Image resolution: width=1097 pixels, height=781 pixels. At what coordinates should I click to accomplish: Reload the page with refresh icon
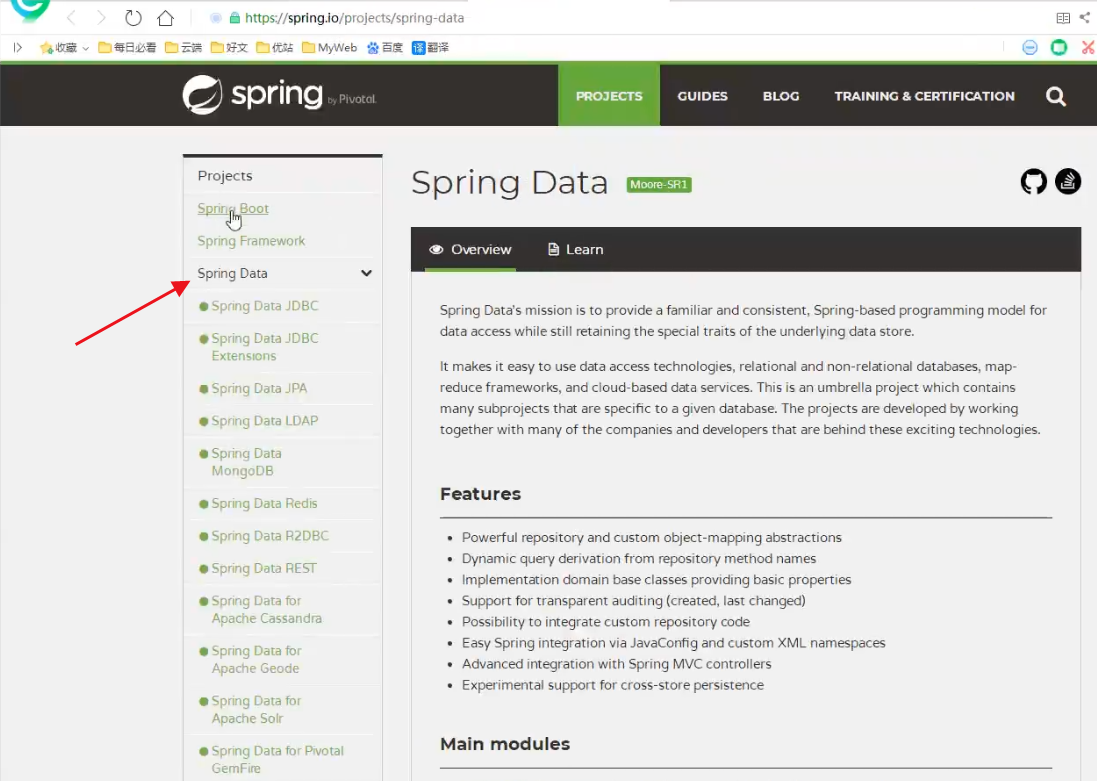(133, 18)
